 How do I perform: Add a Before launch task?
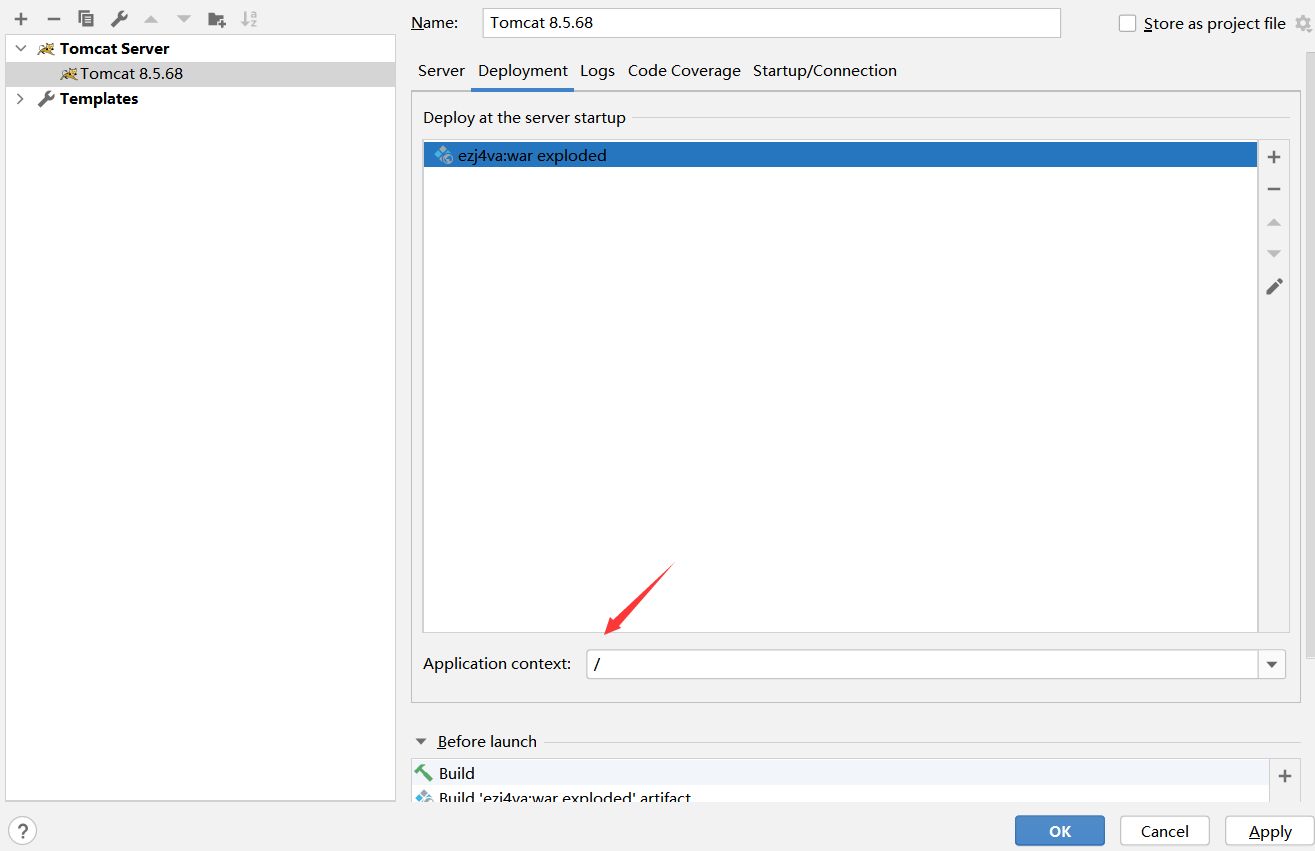pos(1285,776)
